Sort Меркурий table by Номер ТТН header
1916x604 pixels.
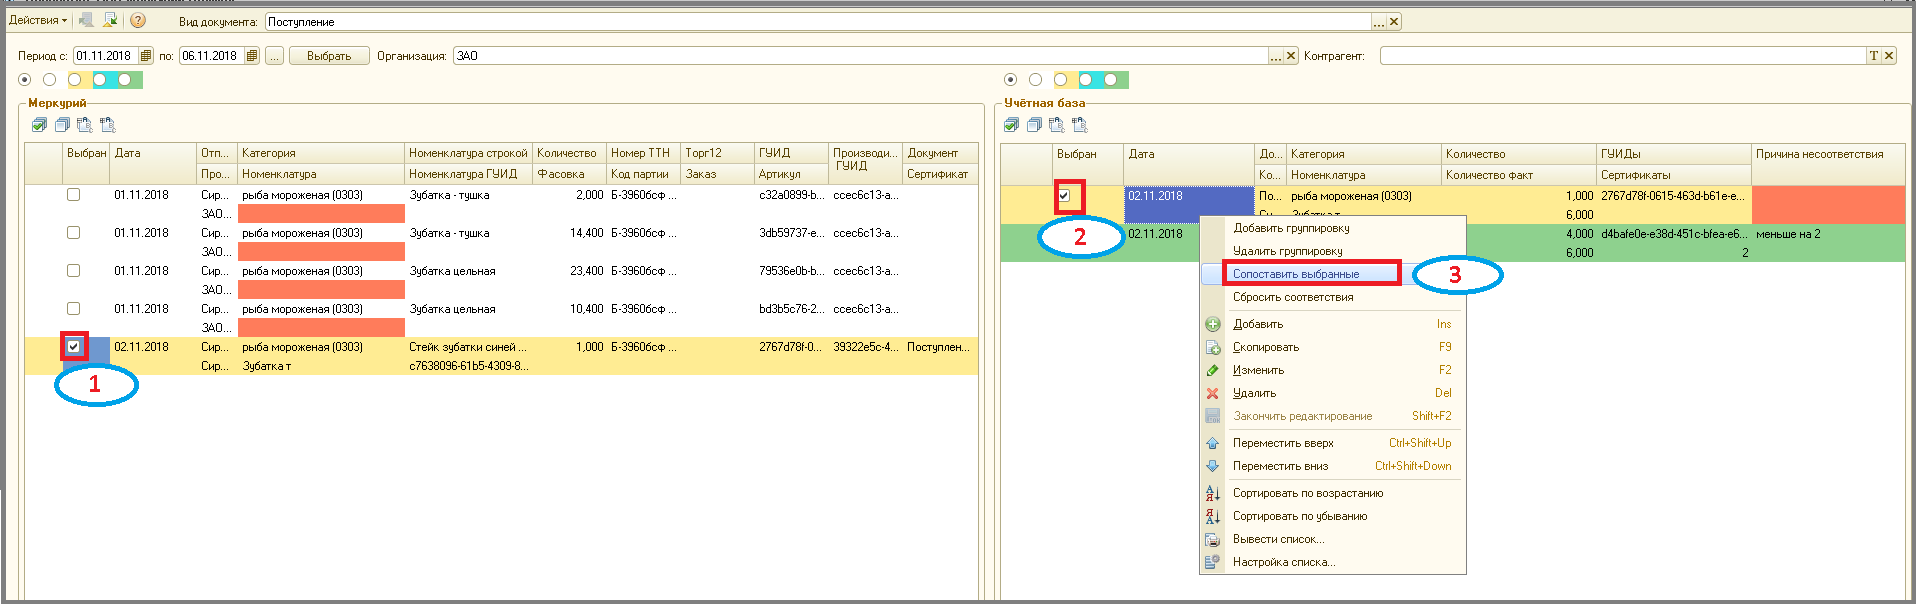click(644, 153)
